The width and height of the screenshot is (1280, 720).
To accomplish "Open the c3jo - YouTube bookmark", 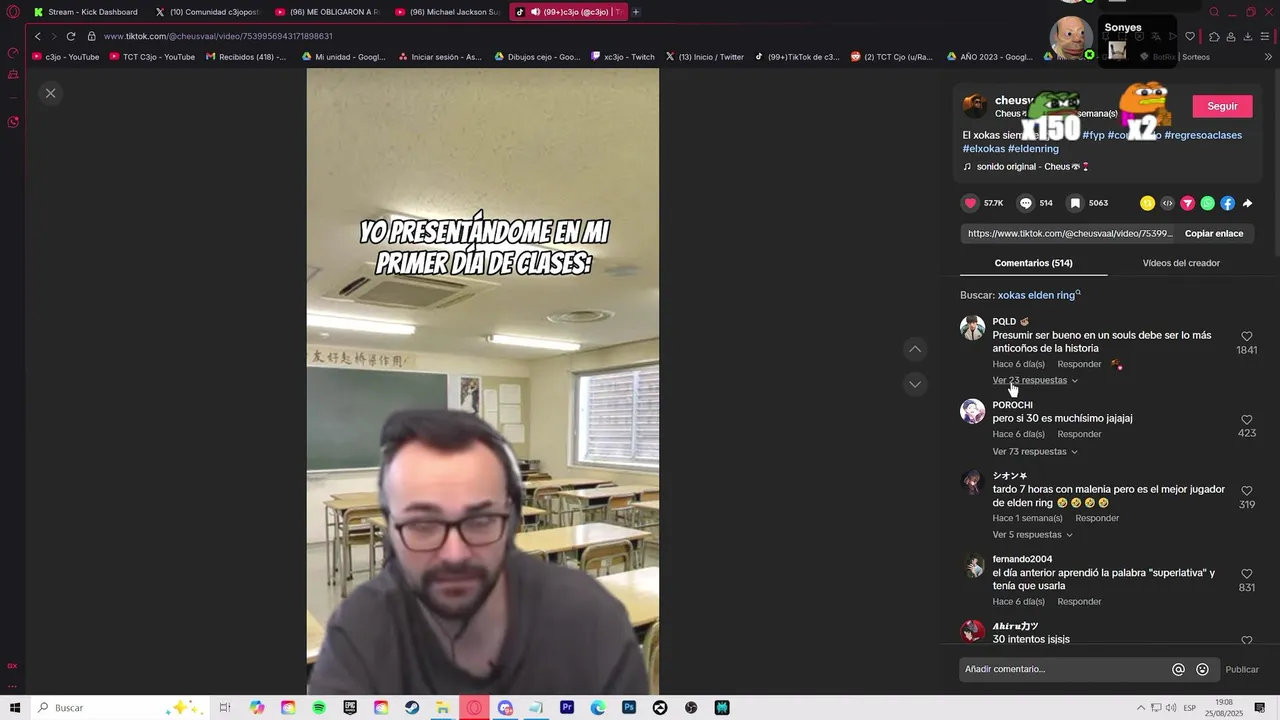I will coord(66,57).
